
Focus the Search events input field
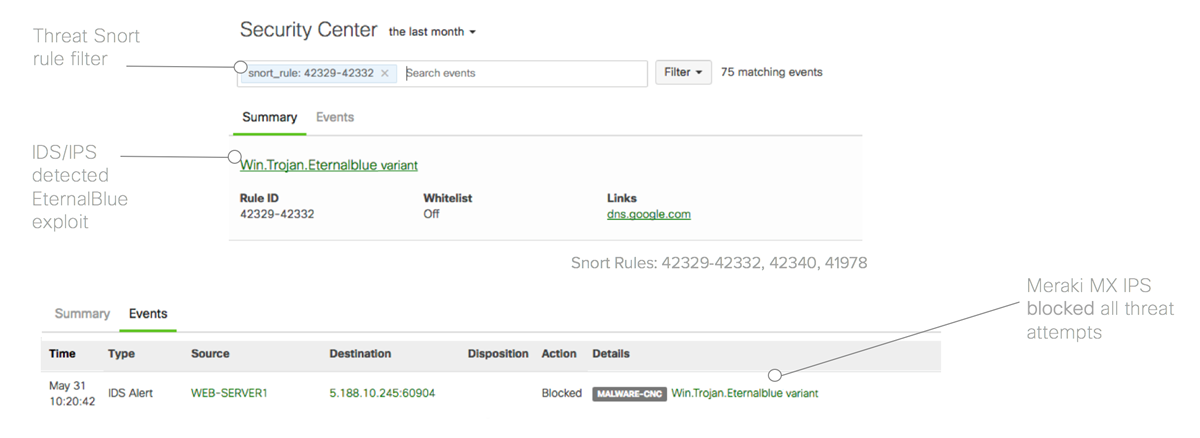[523, 73]
